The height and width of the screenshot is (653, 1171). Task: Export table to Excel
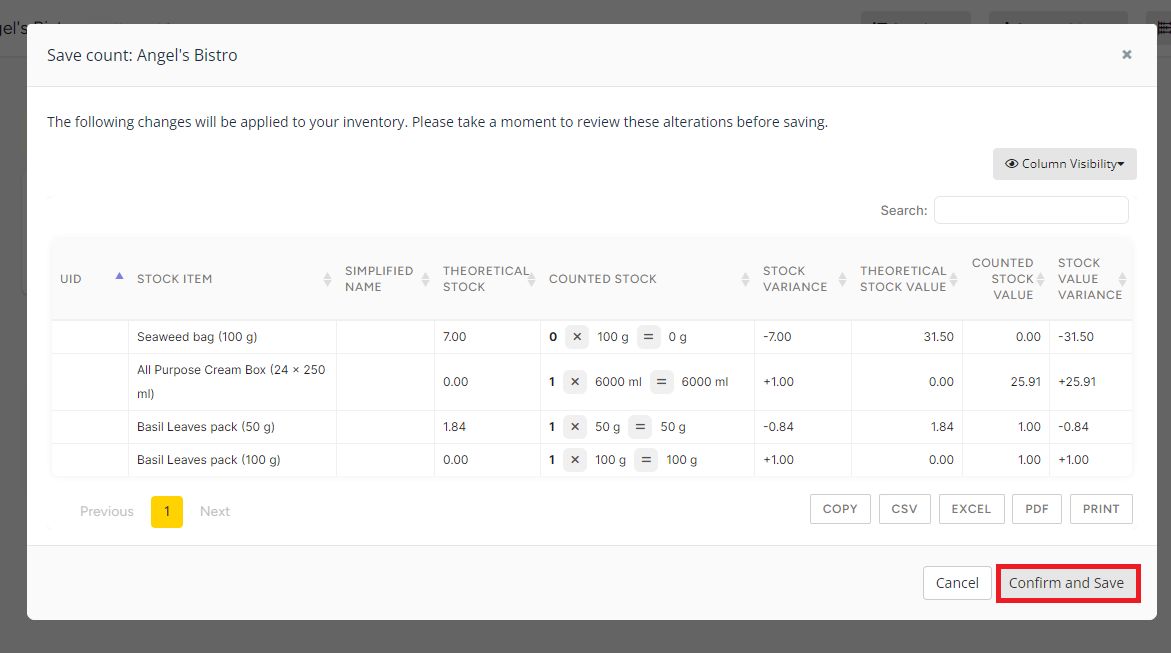point(970,509)
